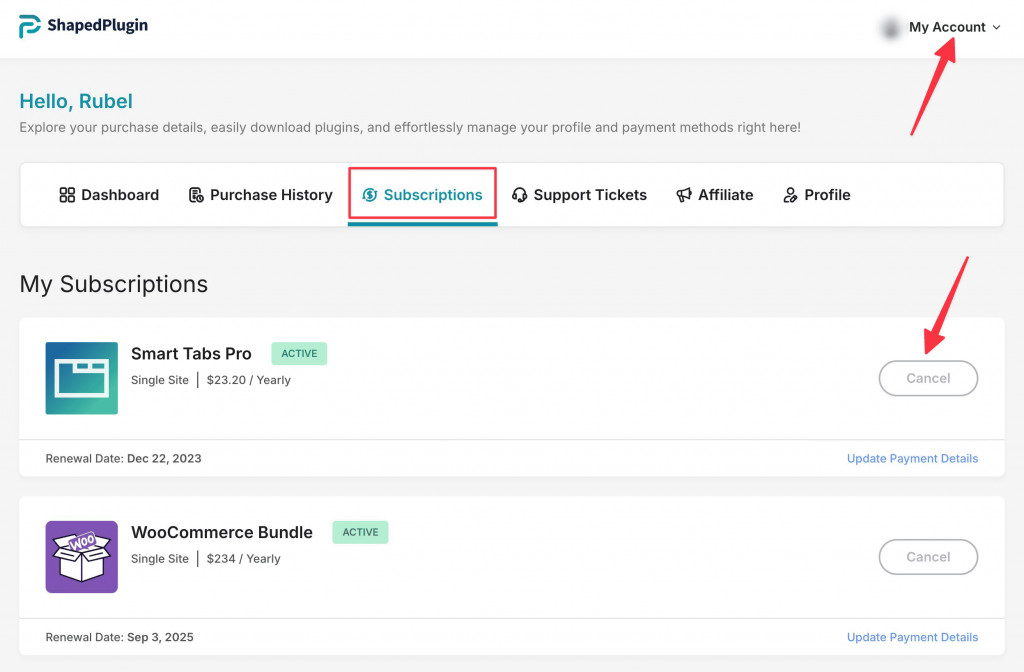This screenshot has width=1024, height=672.
Task: Click the "My Subscriptions" heading
Action: pyautogui.click(x=114, y=284)
